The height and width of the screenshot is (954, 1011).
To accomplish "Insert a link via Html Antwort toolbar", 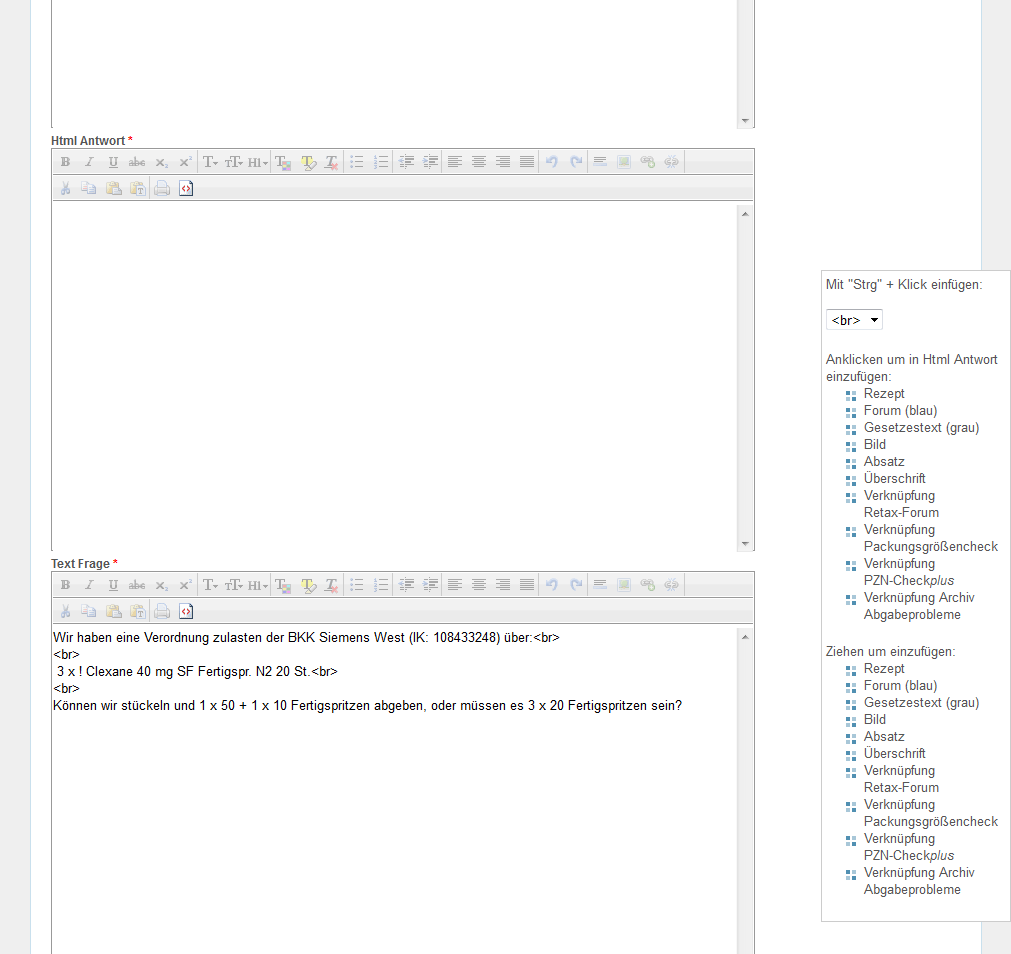I will click(648, 162).
